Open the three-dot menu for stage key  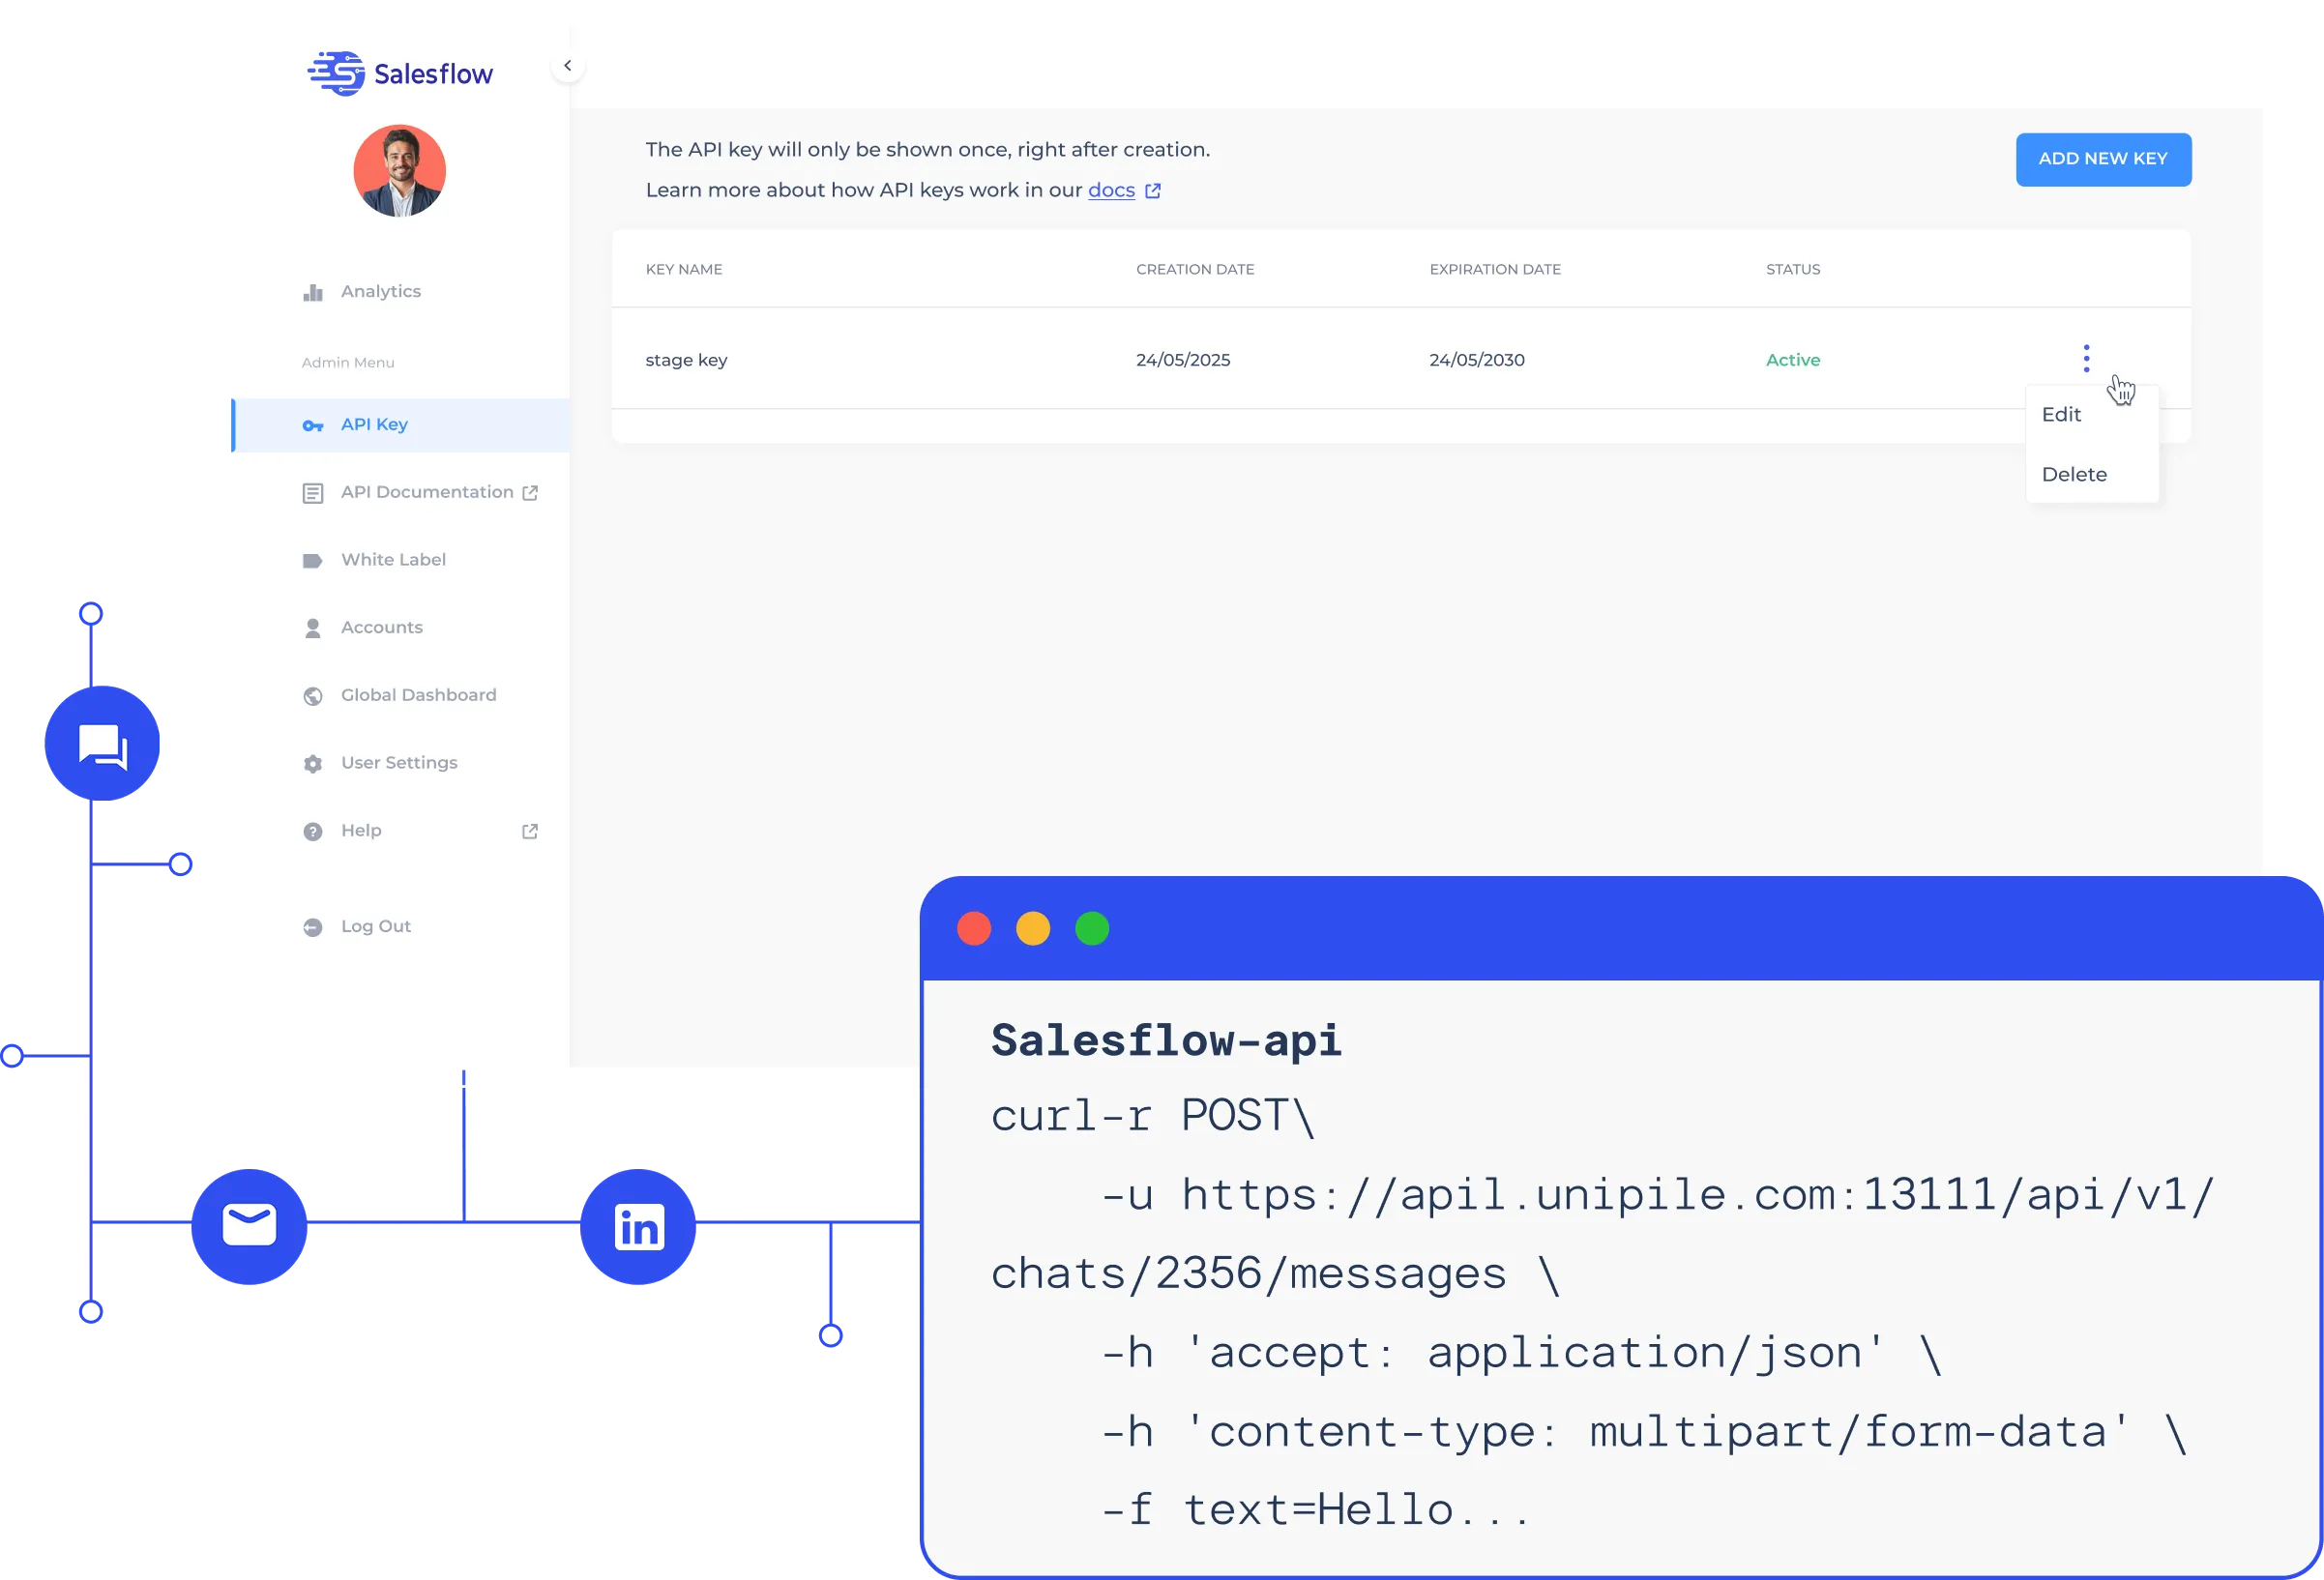pyautogui.click(x=2086, y=358)
